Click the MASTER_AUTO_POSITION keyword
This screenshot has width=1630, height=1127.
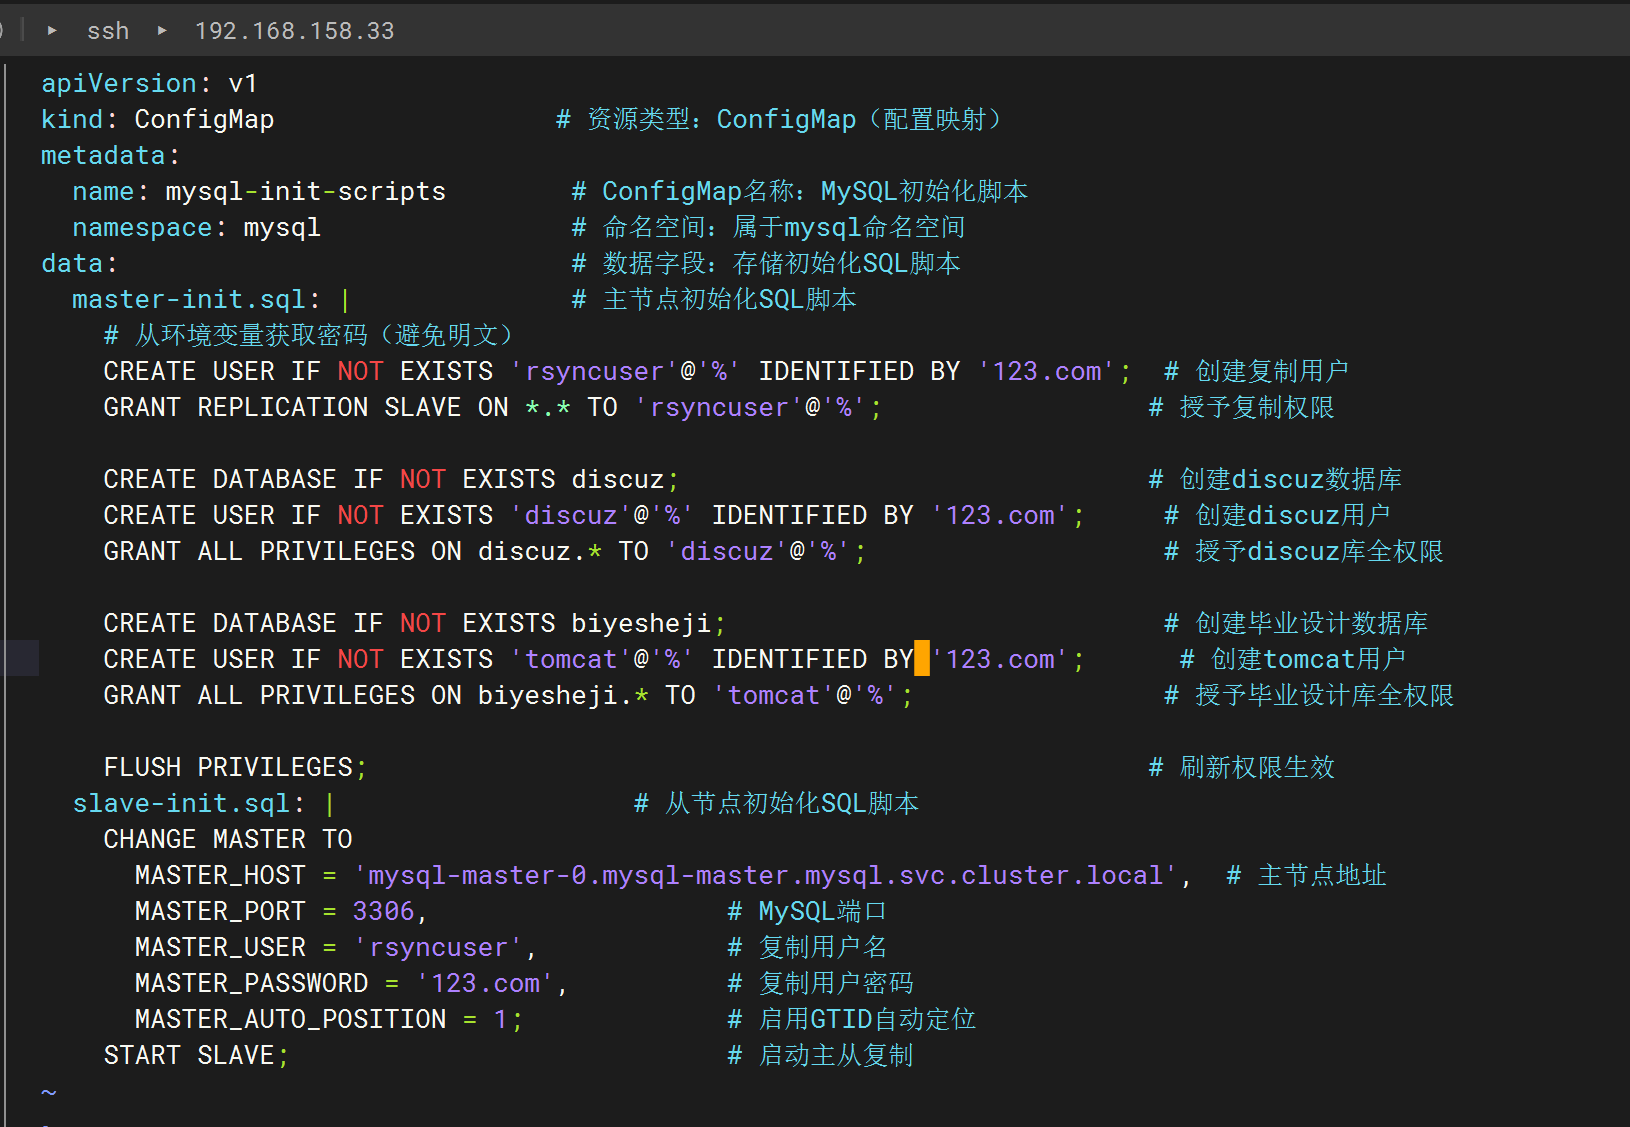point(291,1019)
